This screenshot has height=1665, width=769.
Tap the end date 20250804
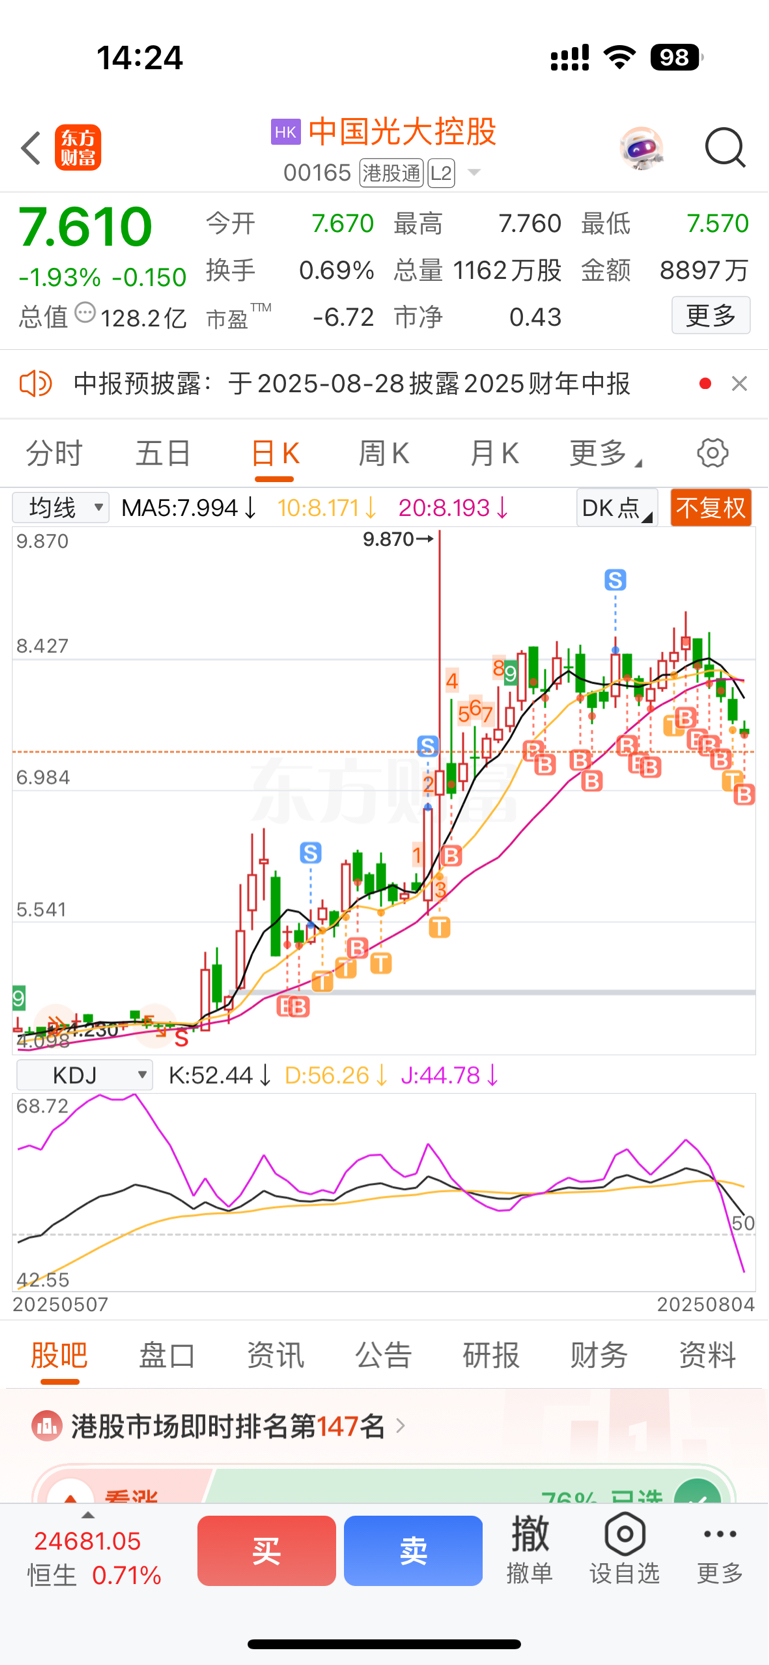705,1304
